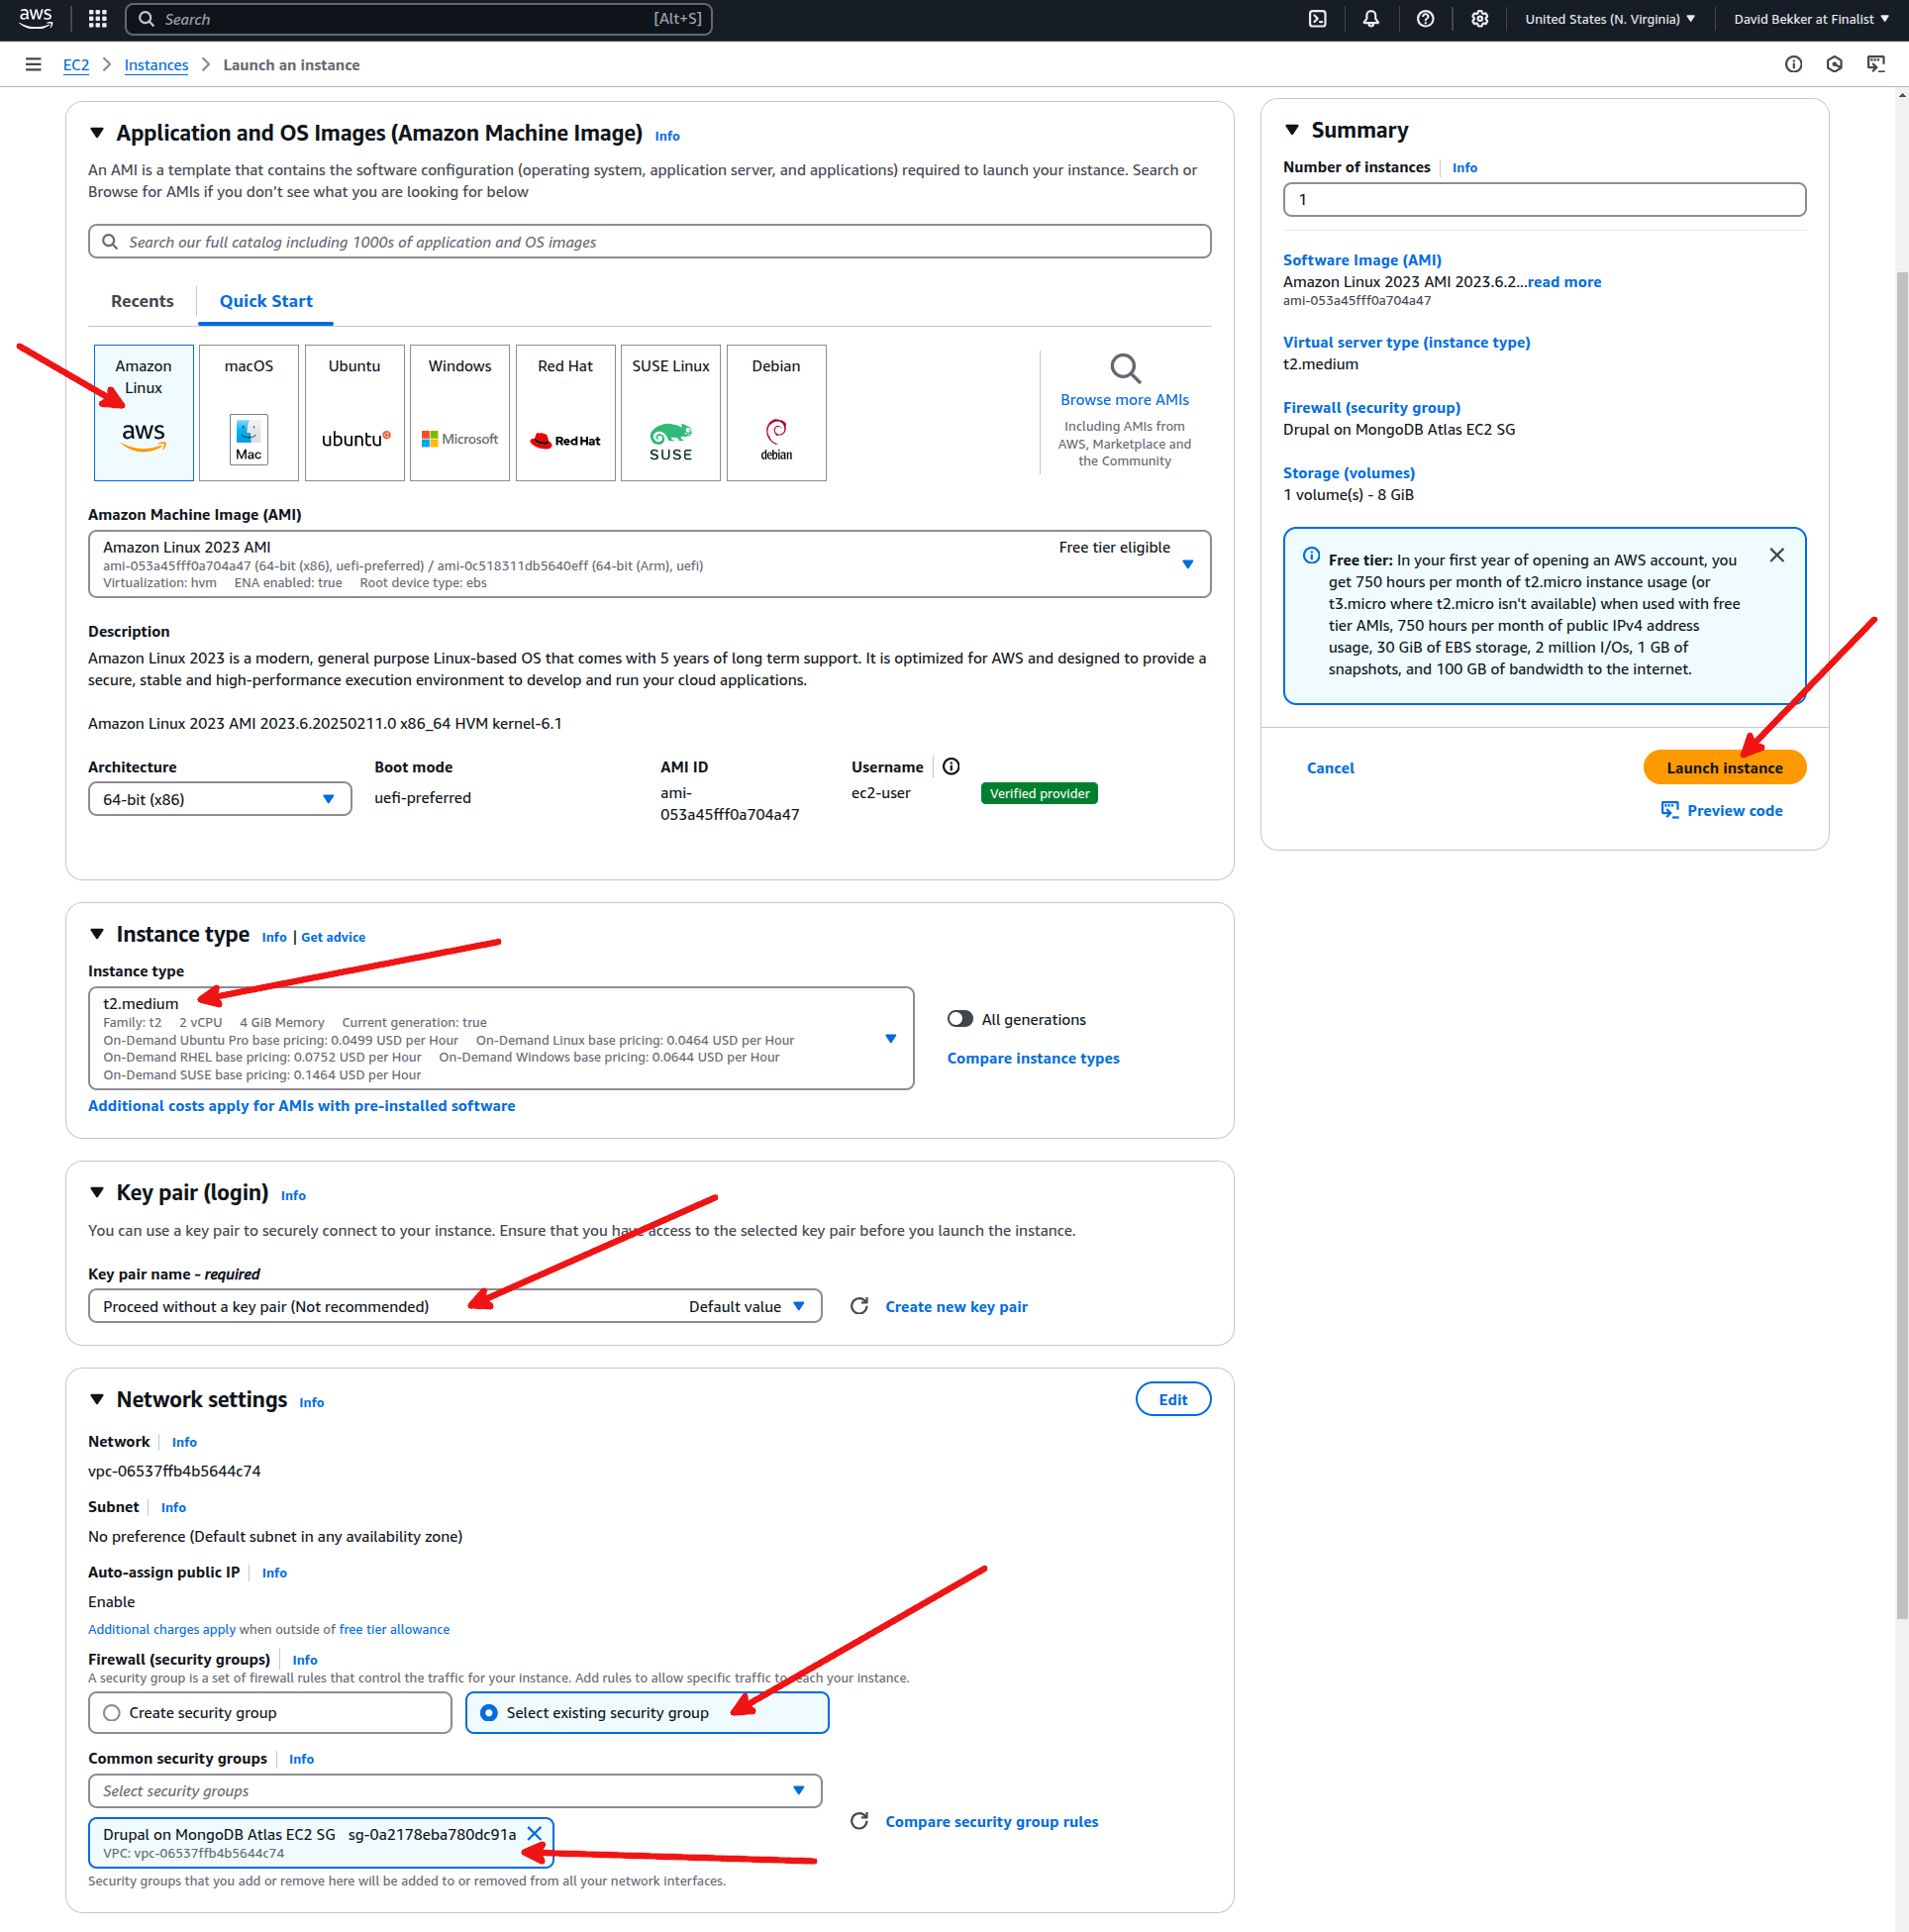The image size is (1909, 1932).
Task: Open the CloudShell terminal icon
Action: tap(1318, 19)
